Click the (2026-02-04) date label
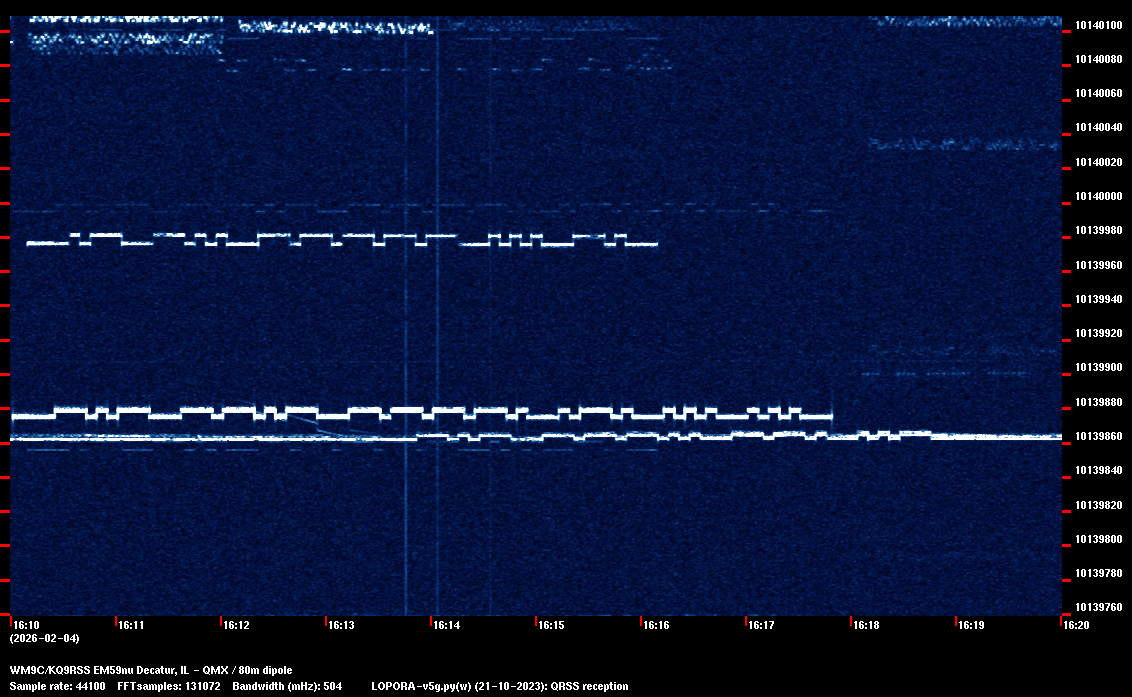The width and height of the screenshot is (1132, 697). click(x=44, y=638)
